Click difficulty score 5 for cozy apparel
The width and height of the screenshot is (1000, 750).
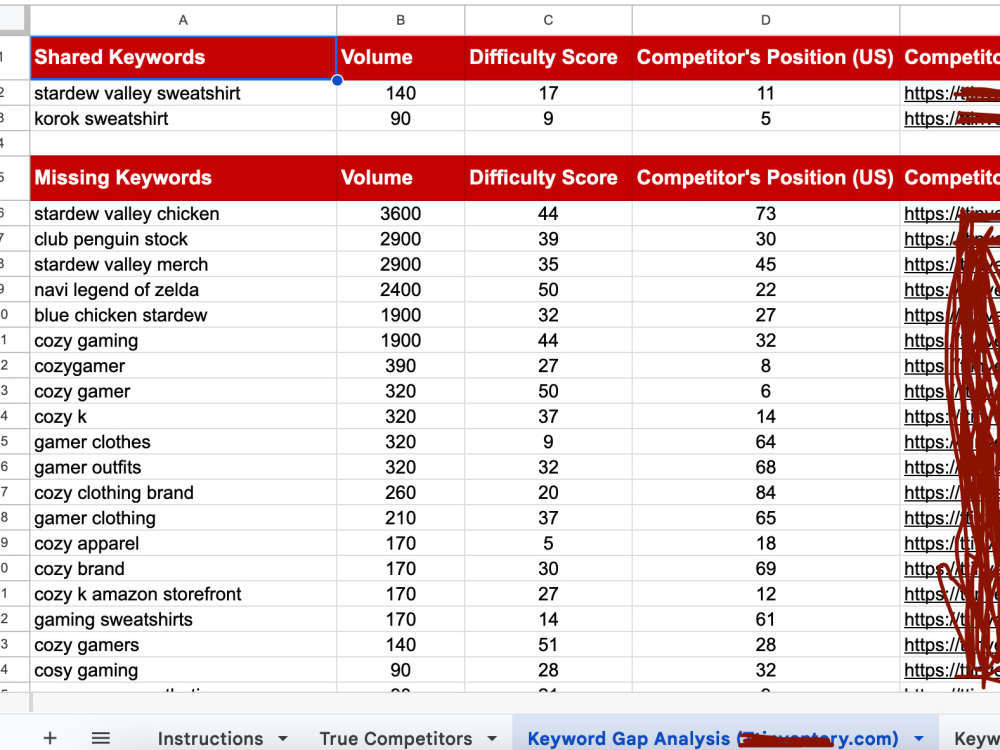(548, 543)
